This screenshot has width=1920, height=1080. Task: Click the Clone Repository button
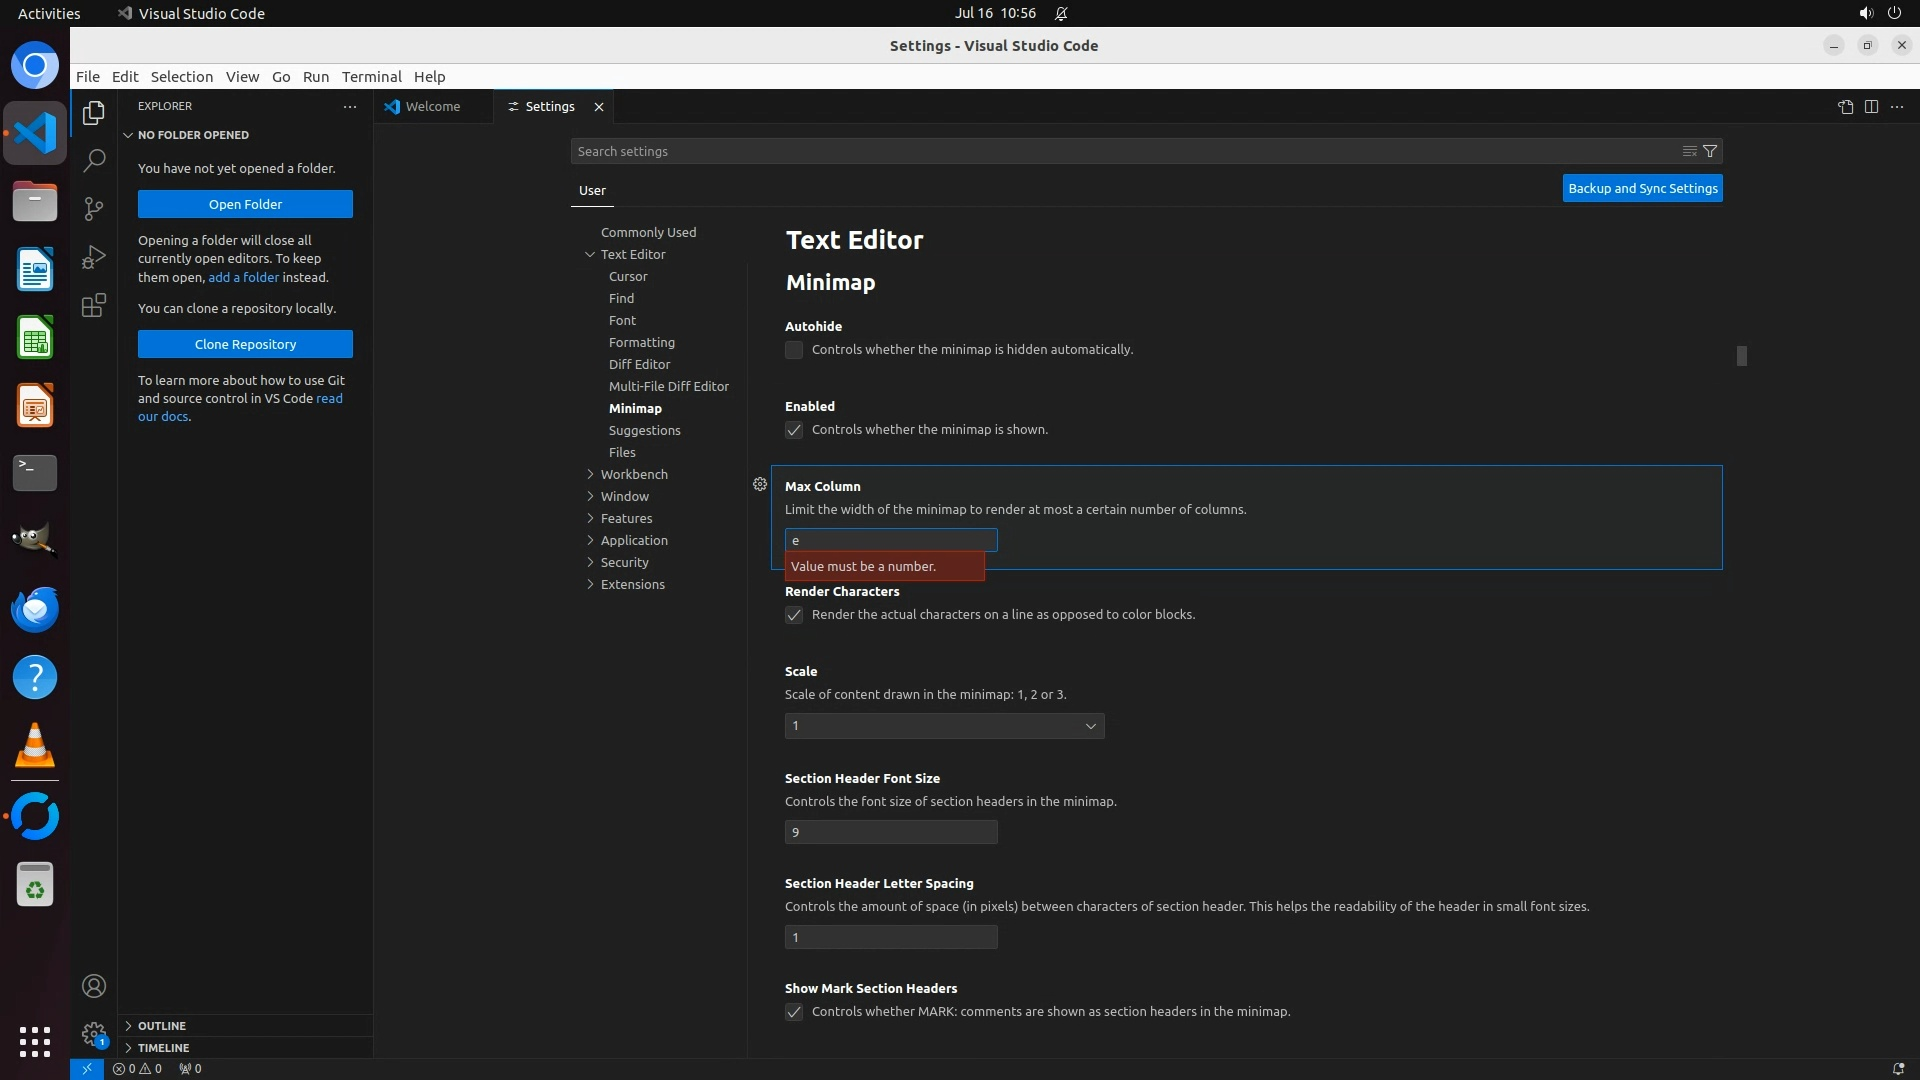[245, 344]
